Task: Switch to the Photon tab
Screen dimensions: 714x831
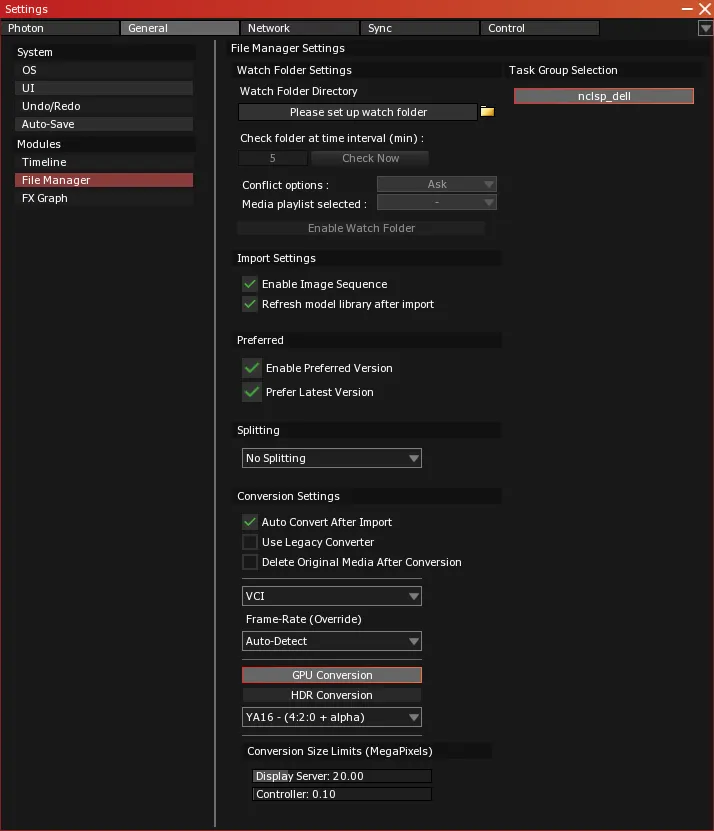Action: (x=60, y=28)
